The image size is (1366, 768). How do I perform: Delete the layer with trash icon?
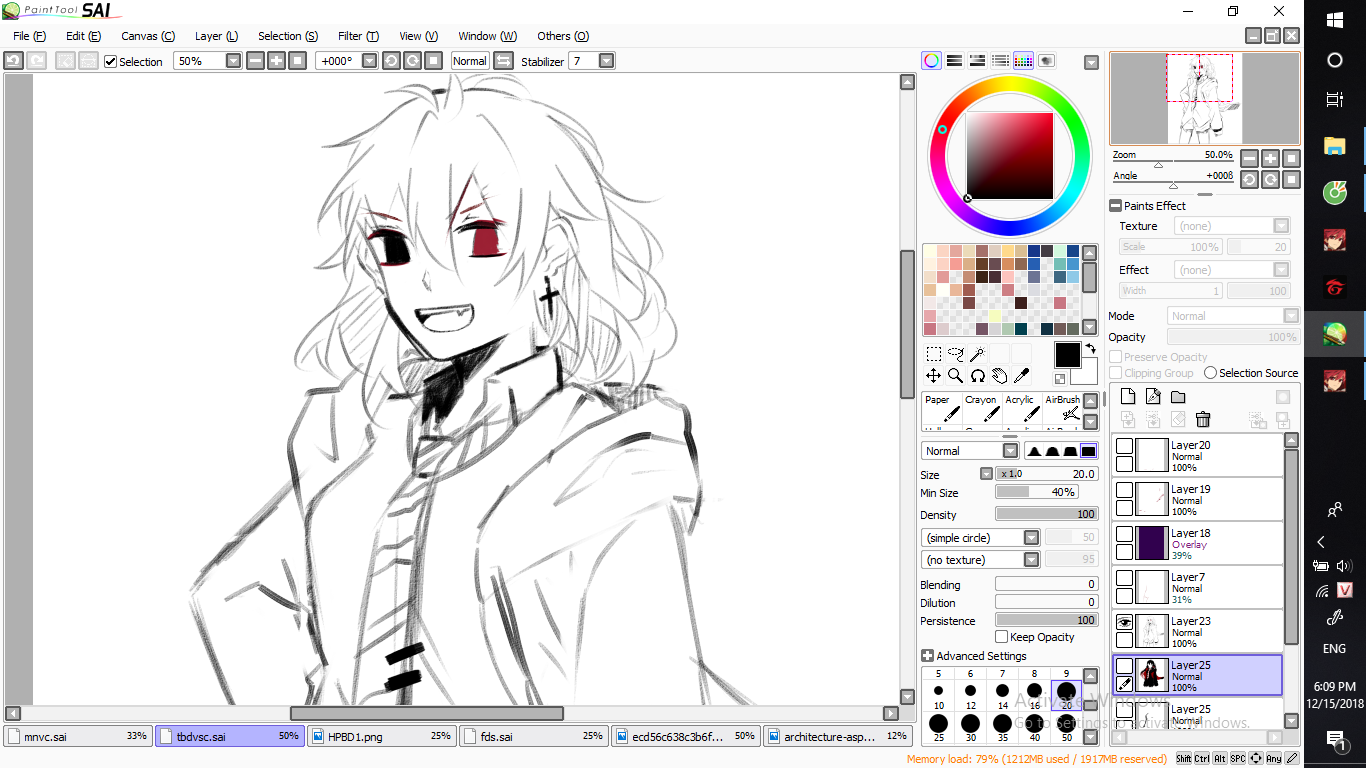tap(1203, 420)
